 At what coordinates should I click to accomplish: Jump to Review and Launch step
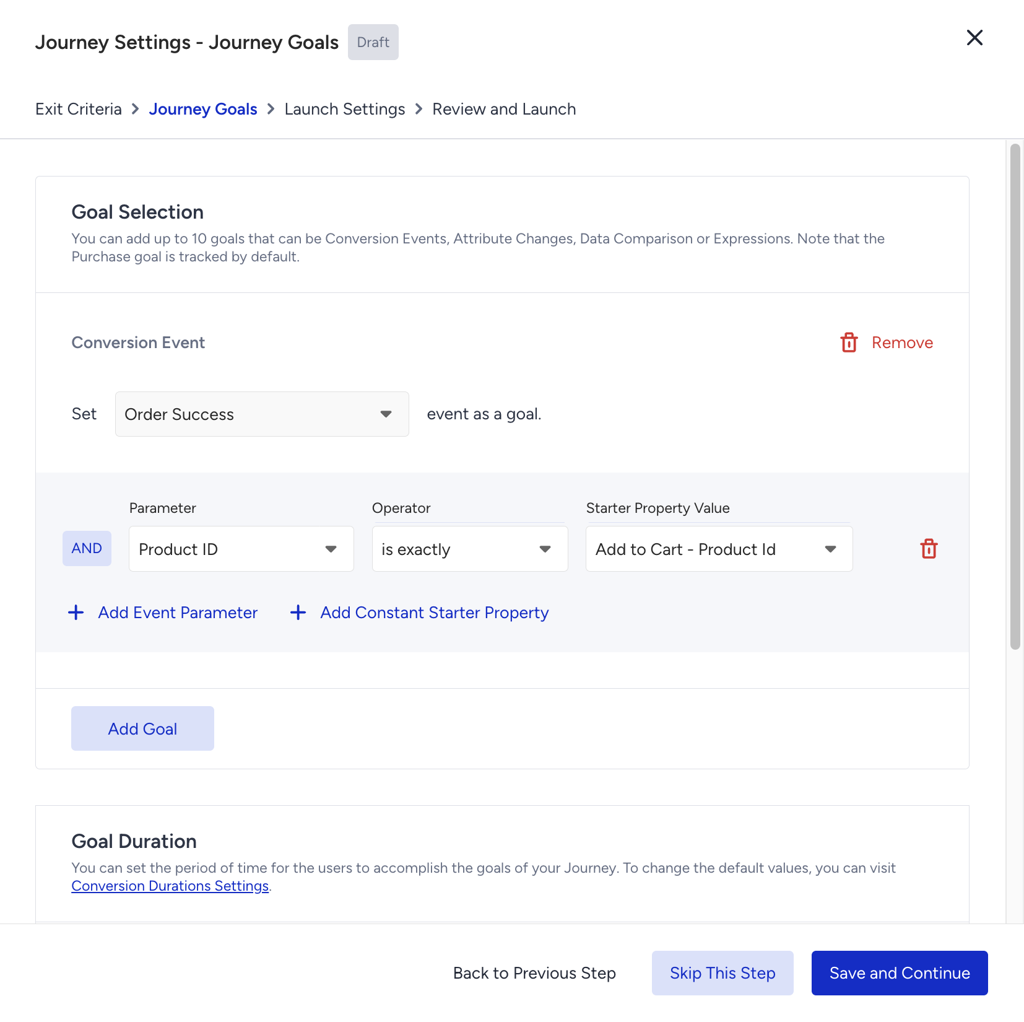pos(504,109)
